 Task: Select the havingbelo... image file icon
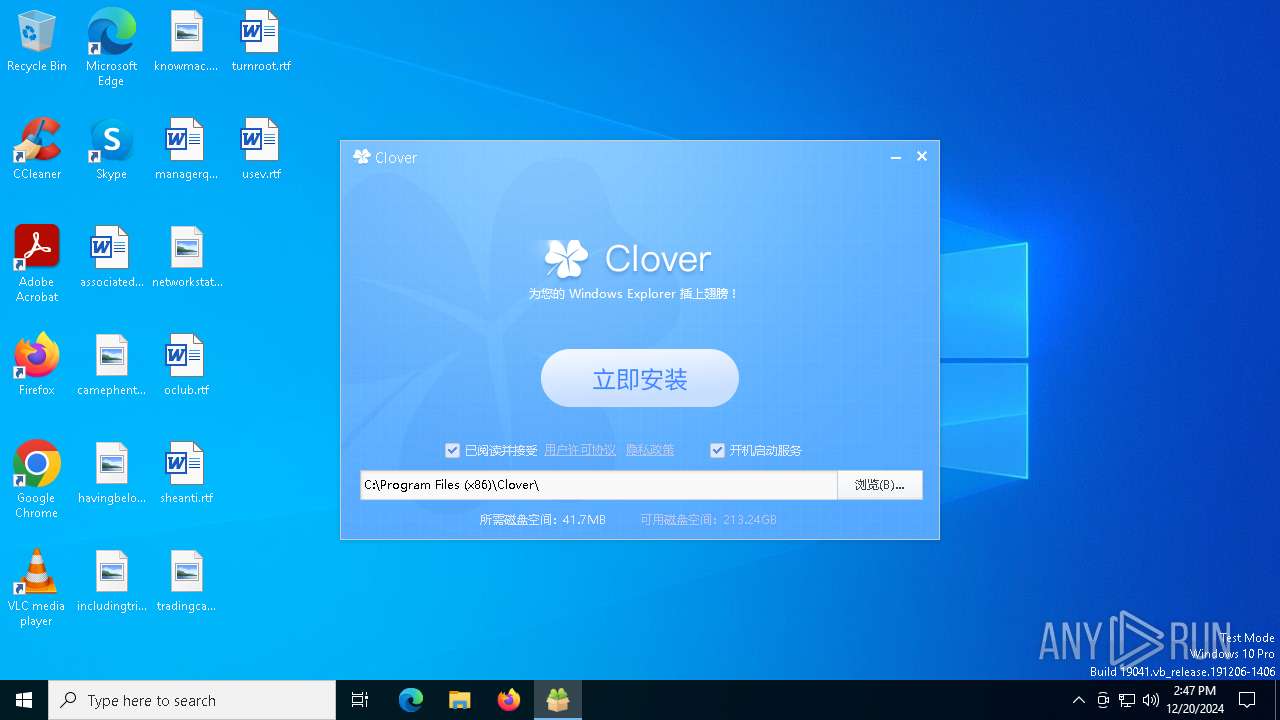click(x=111, y=474)
